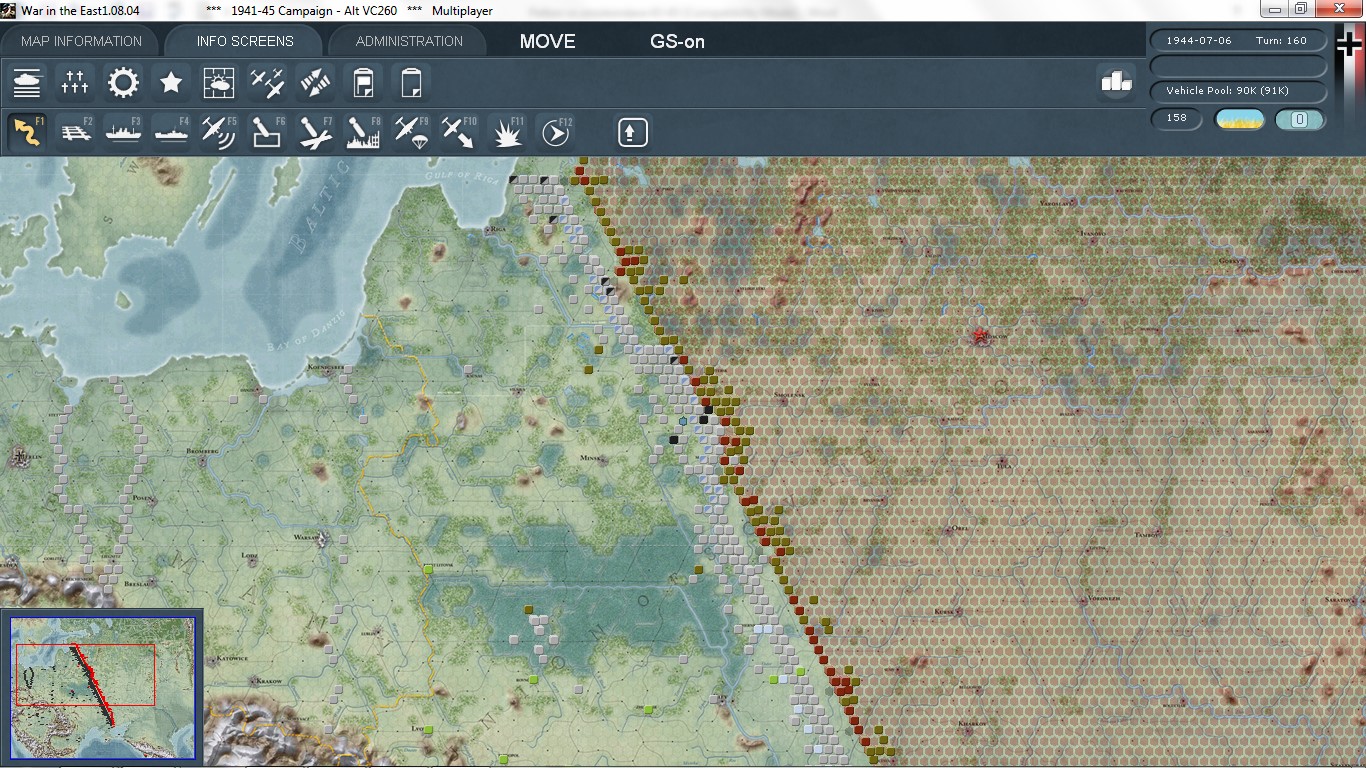Open the victory star icon
This screenshot has width=1366, height=768.
171,82
